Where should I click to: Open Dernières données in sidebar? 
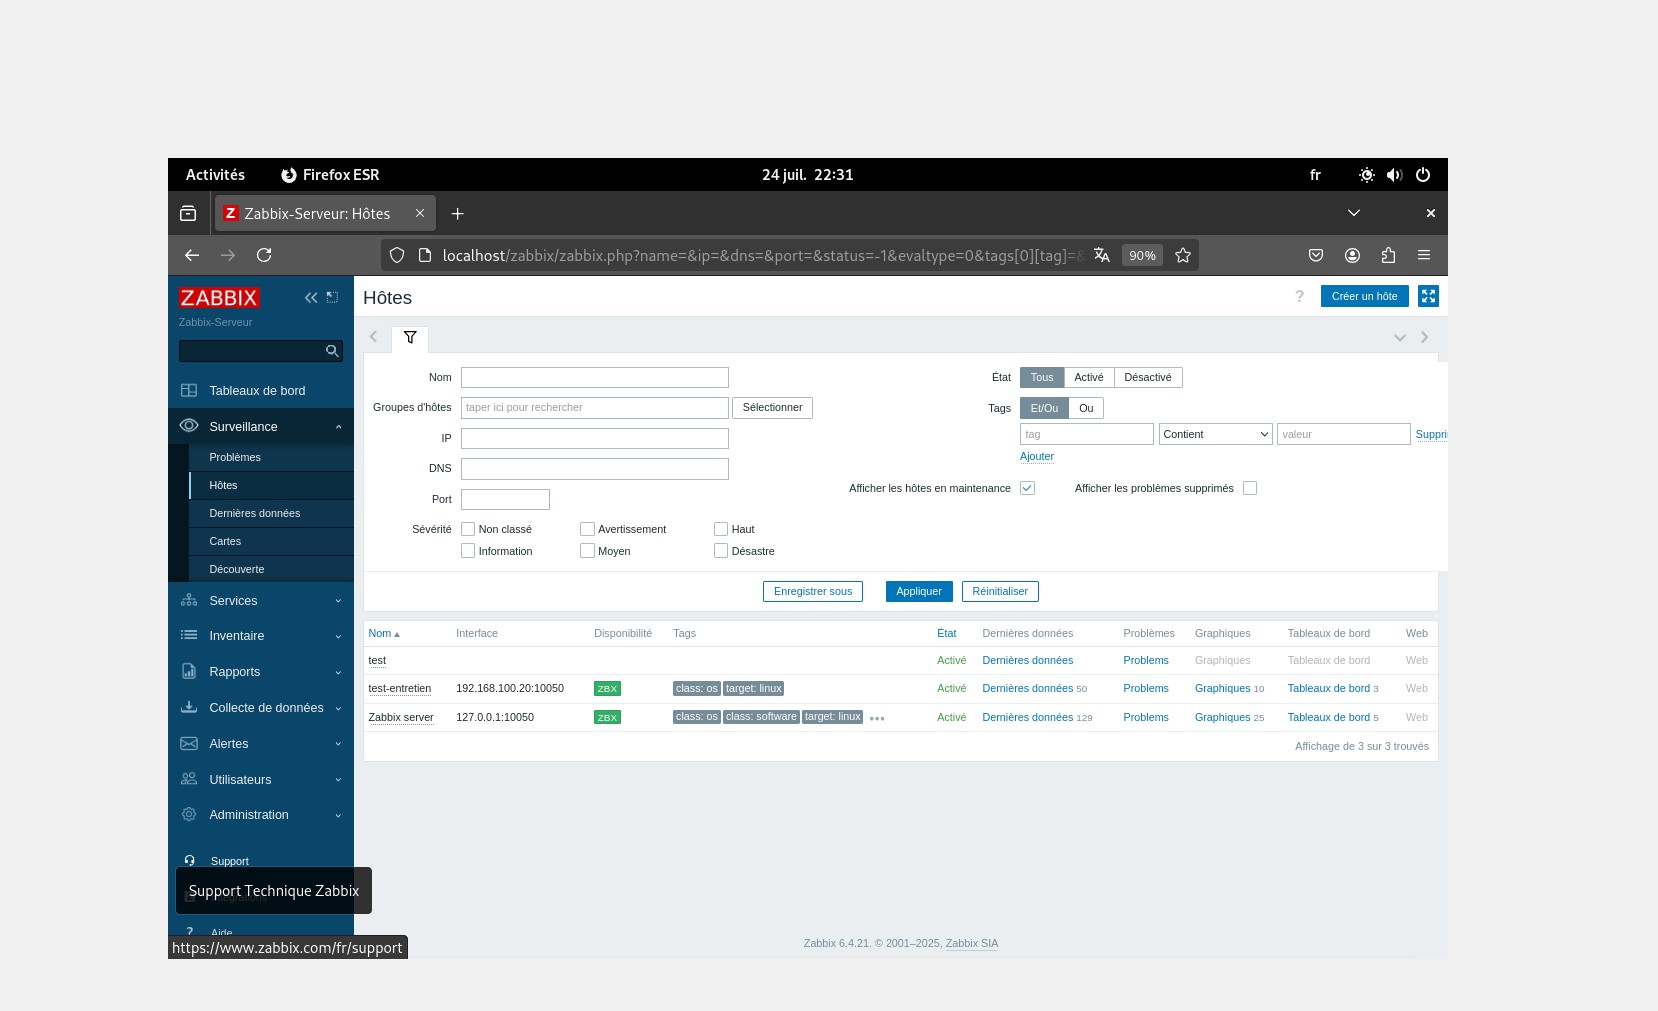coord(254,513)
